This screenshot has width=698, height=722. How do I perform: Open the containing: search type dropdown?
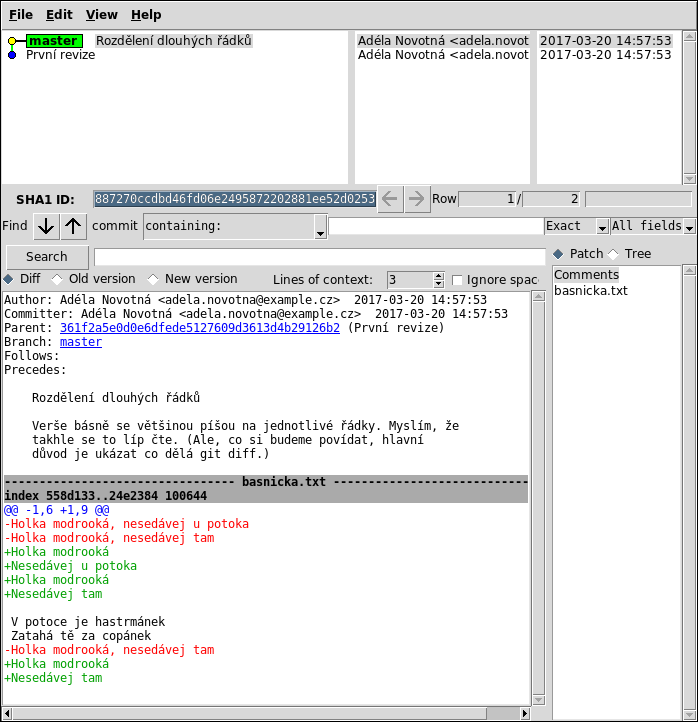(320, 227)
